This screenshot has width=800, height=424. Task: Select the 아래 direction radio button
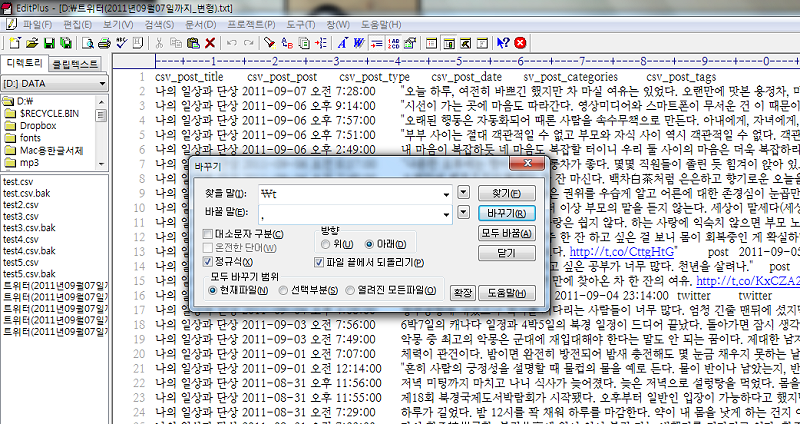click(369, 244)
